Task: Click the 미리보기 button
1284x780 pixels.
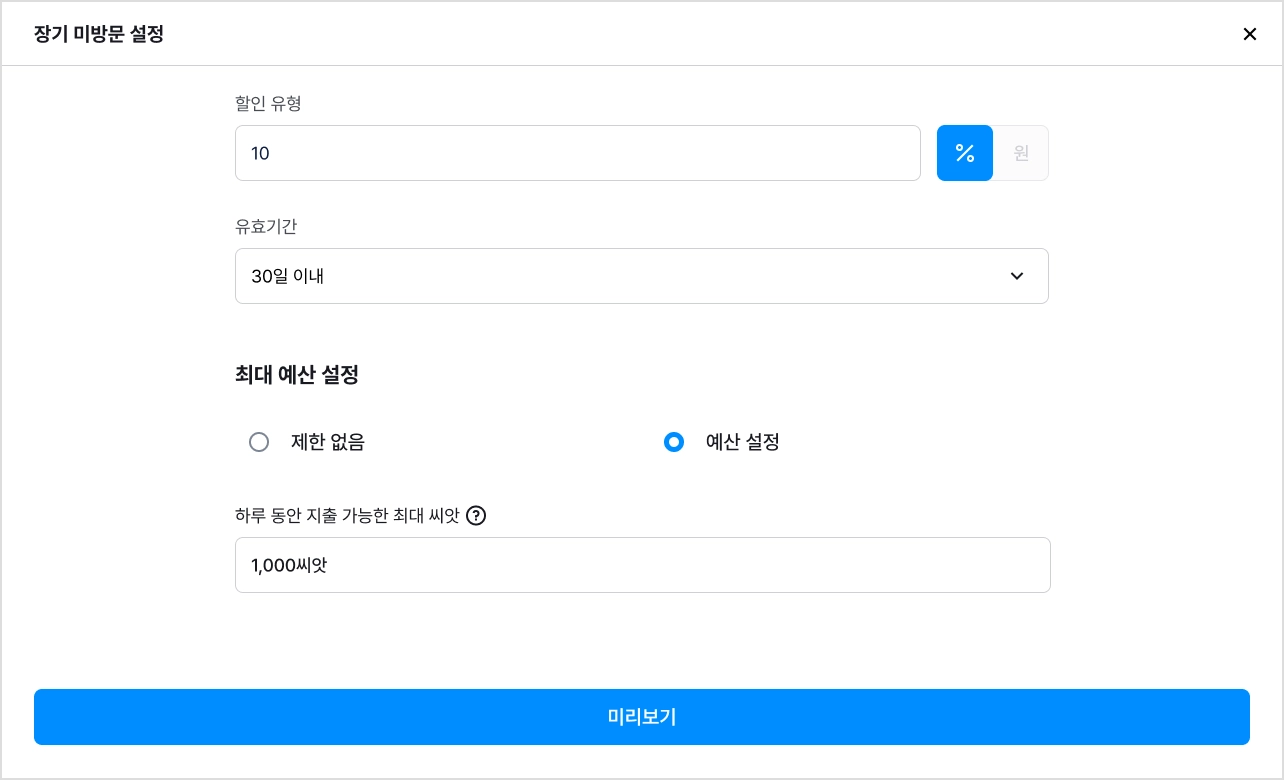Action: (x=642, y=717)
